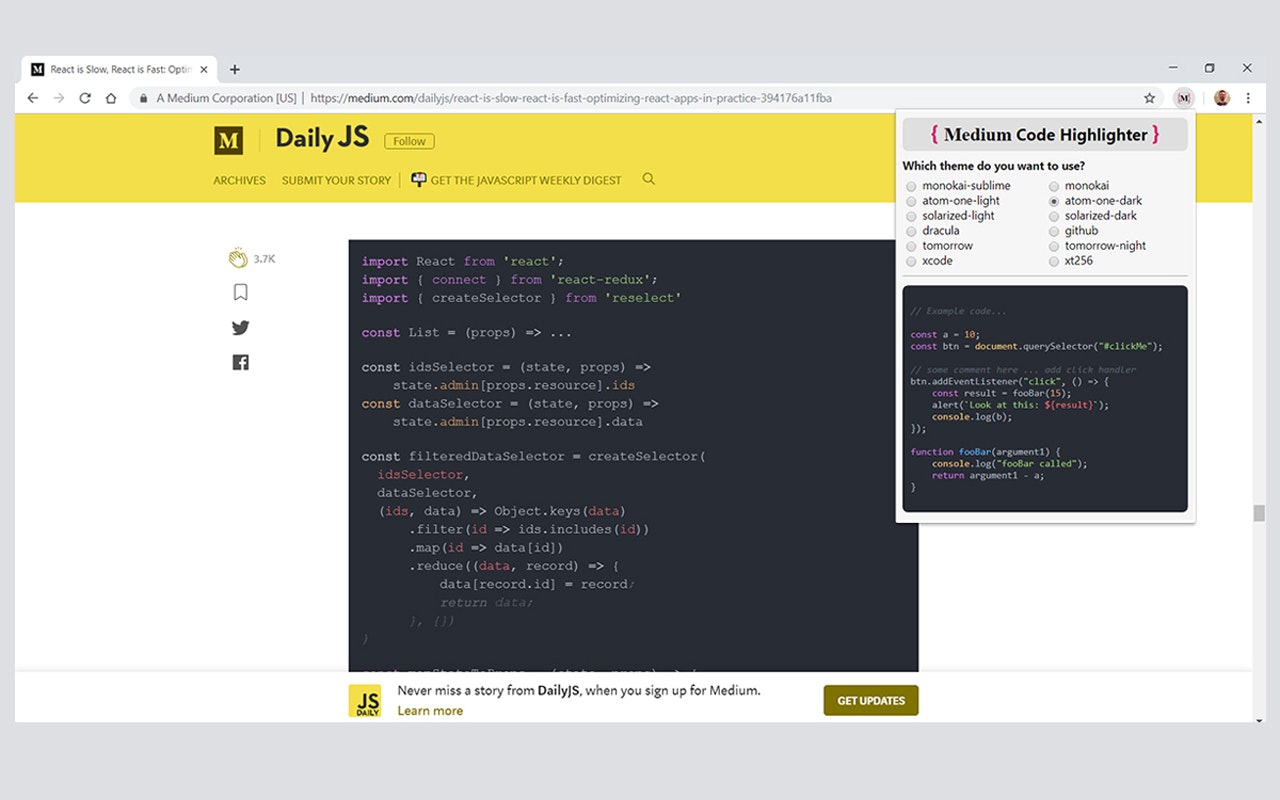1280x800 pixels.
Task: Open the ARCHIVES menu item
Action: [239, 180]
